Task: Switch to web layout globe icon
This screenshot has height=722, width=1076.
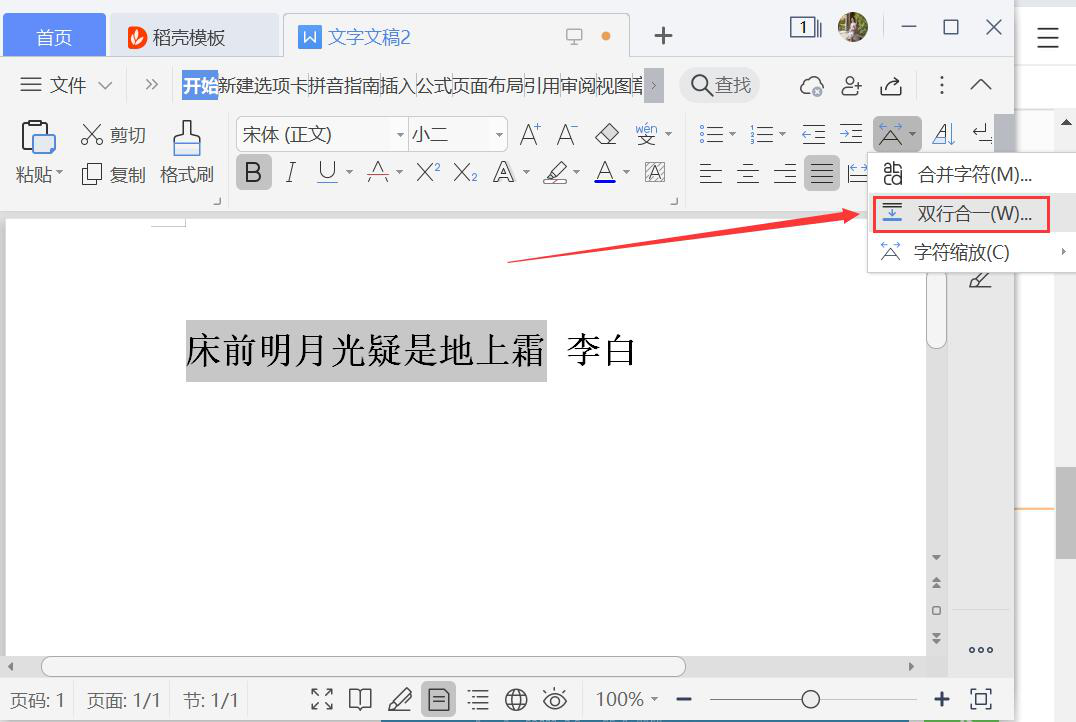Action: [516, 699]
